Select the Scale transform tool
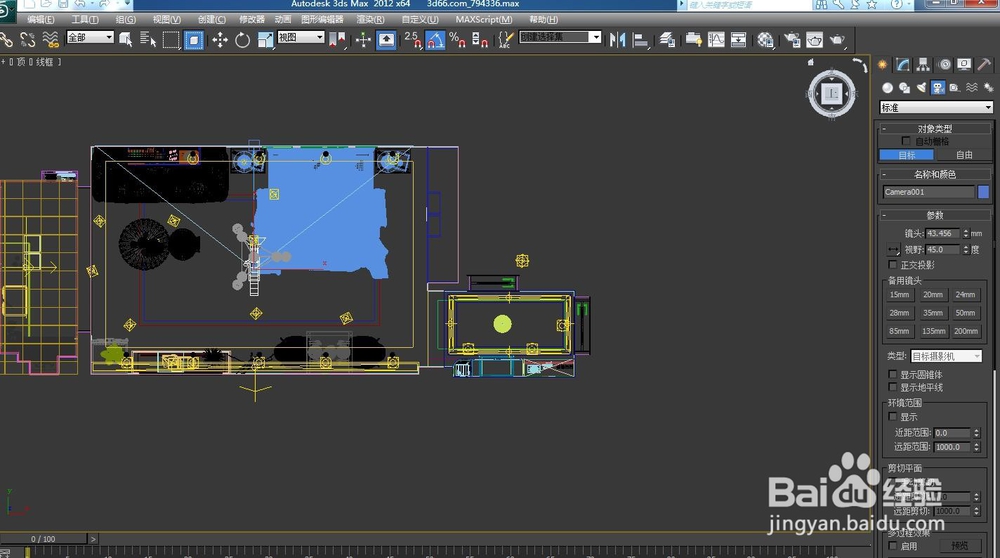 coord(265,40)
